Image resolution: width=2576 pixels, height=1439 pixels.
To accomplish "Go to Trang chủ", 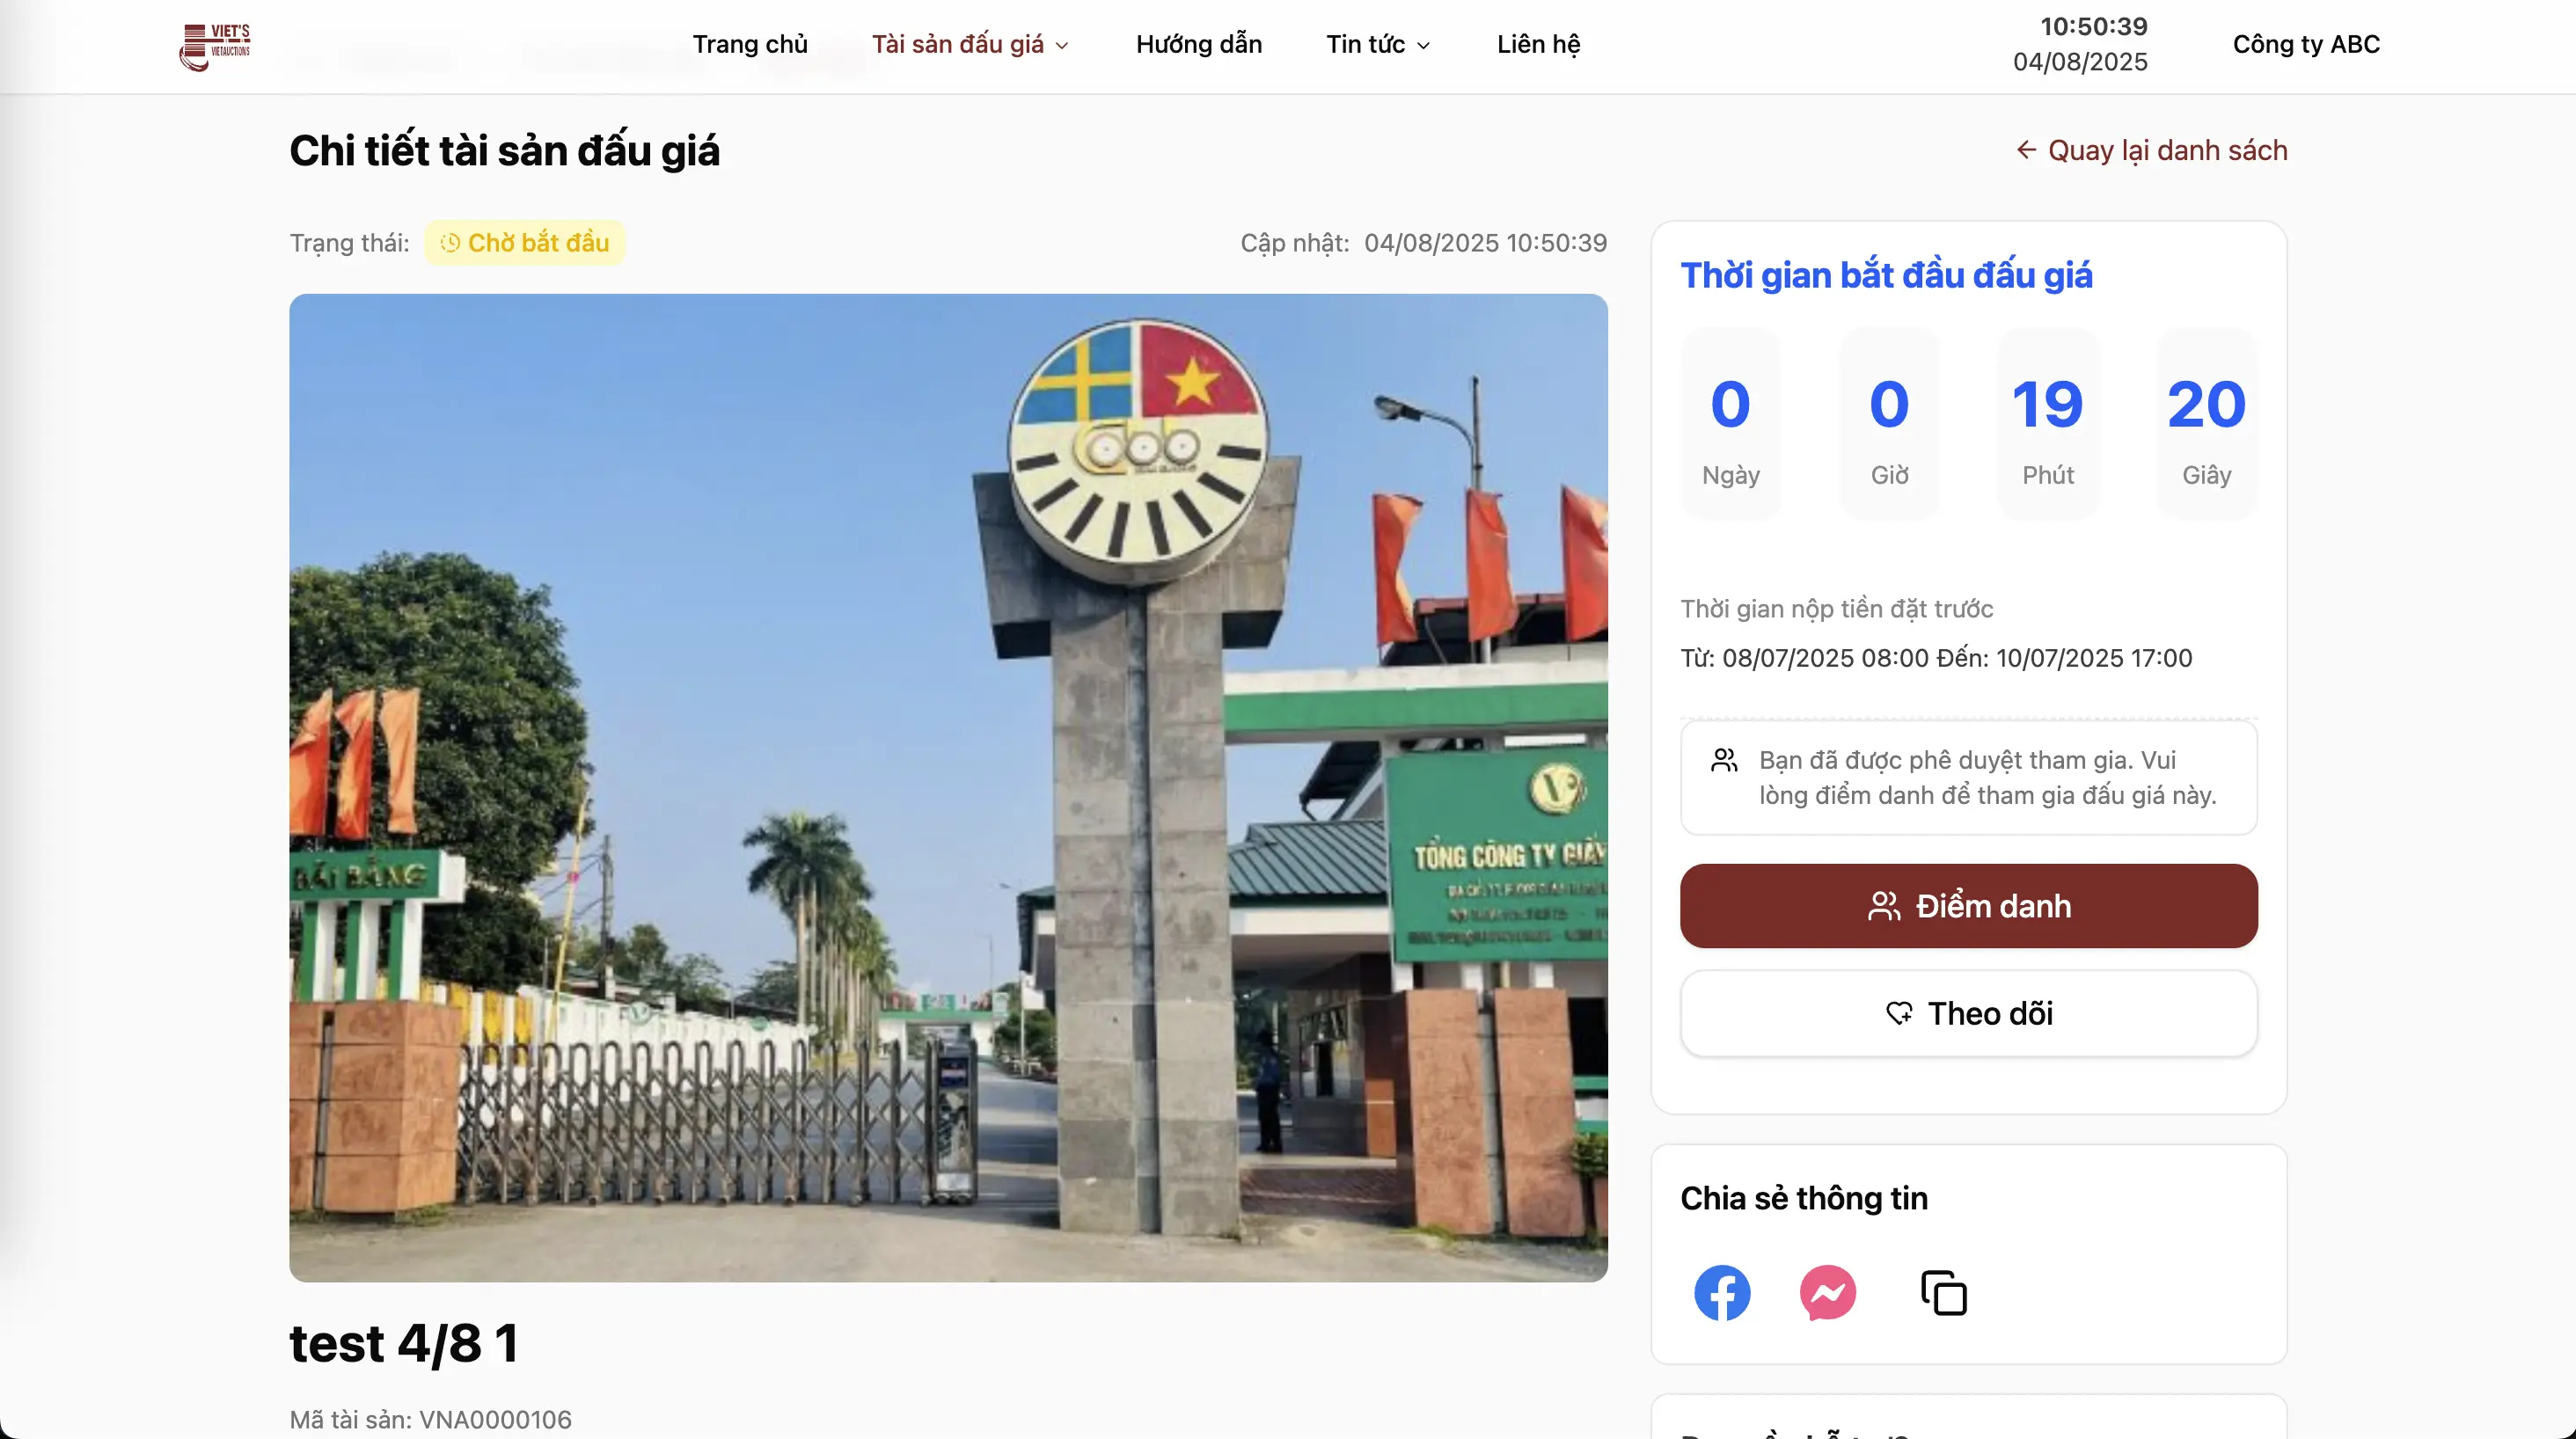I will click(750, 44).
